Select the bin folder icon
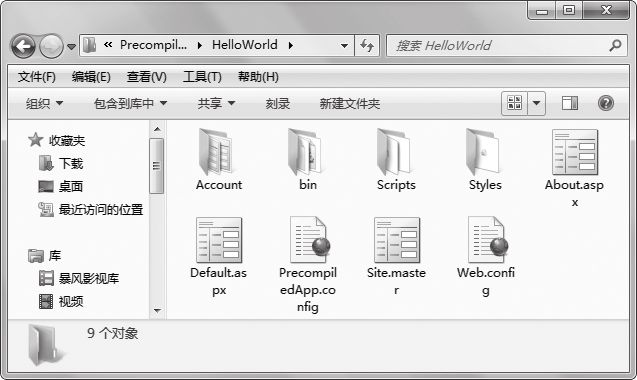Screen dimensions: 637x380 (305, 152)
